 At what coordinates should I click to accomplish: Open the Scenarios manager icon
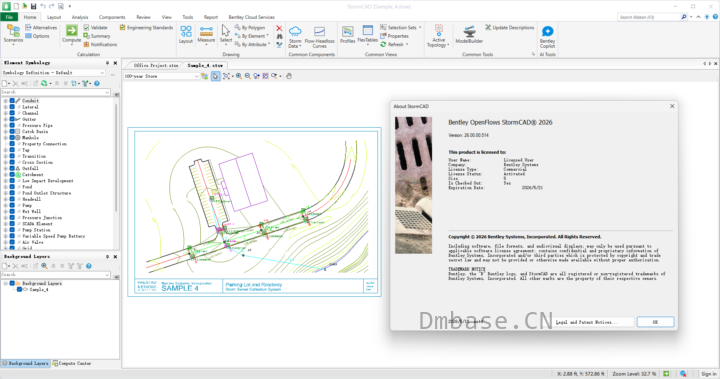click(x=13, y=31)
